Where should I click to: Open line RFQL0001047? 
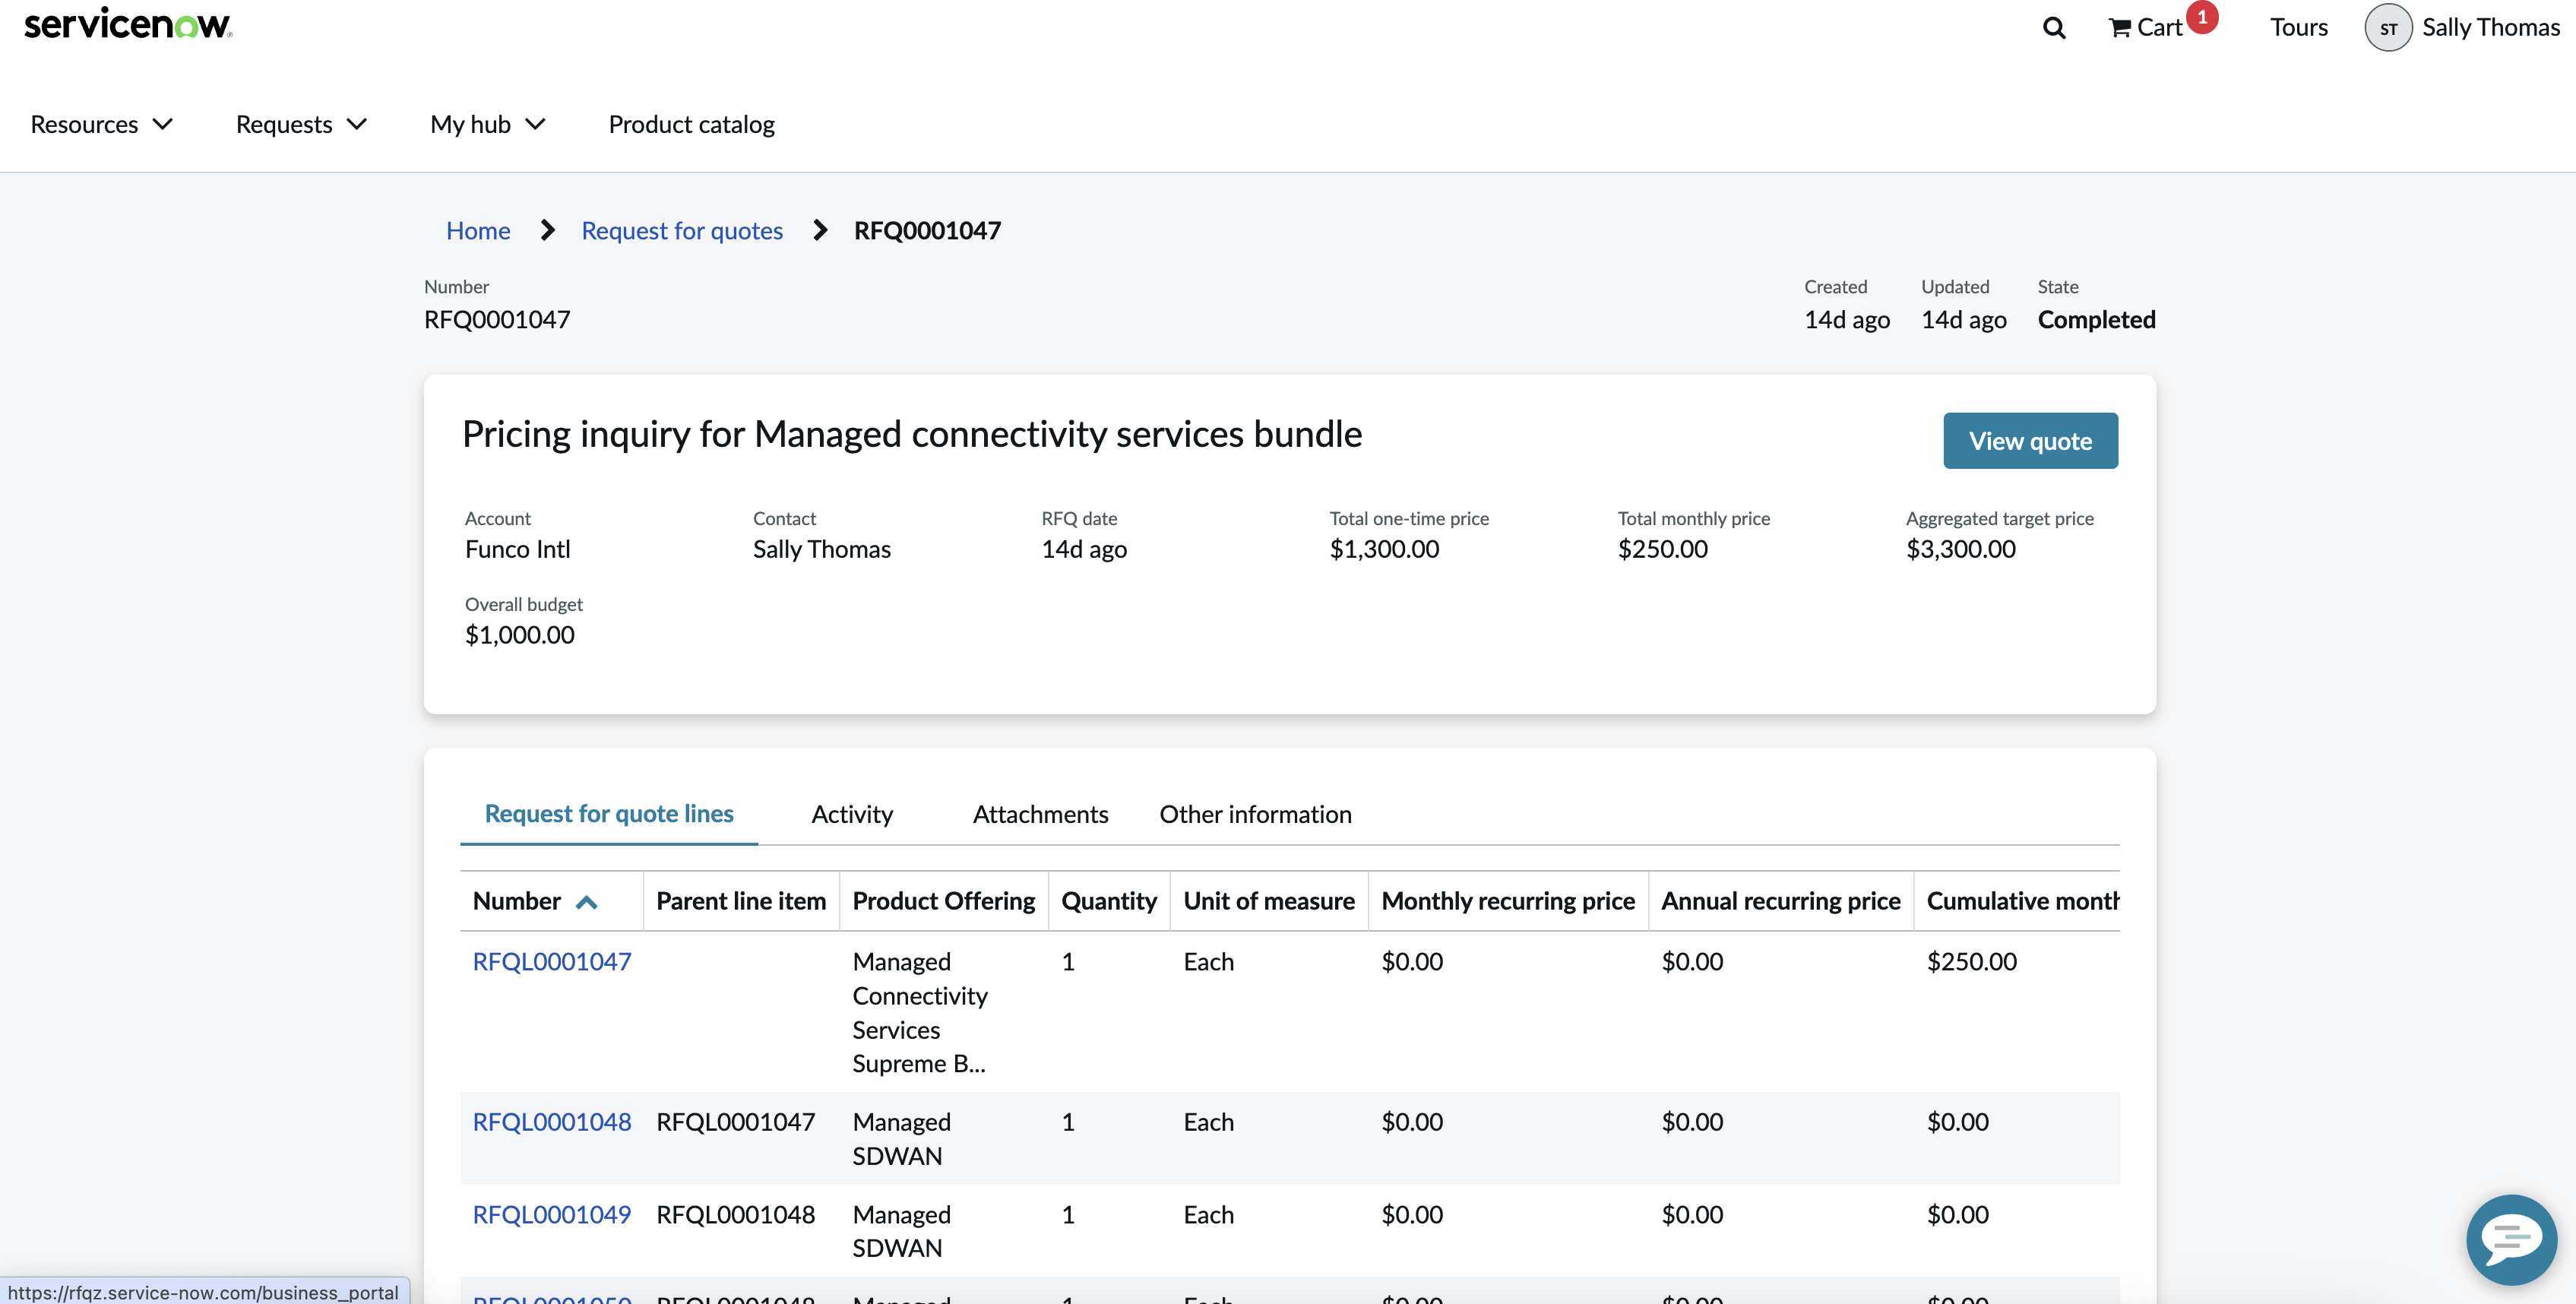pos(552,961)
